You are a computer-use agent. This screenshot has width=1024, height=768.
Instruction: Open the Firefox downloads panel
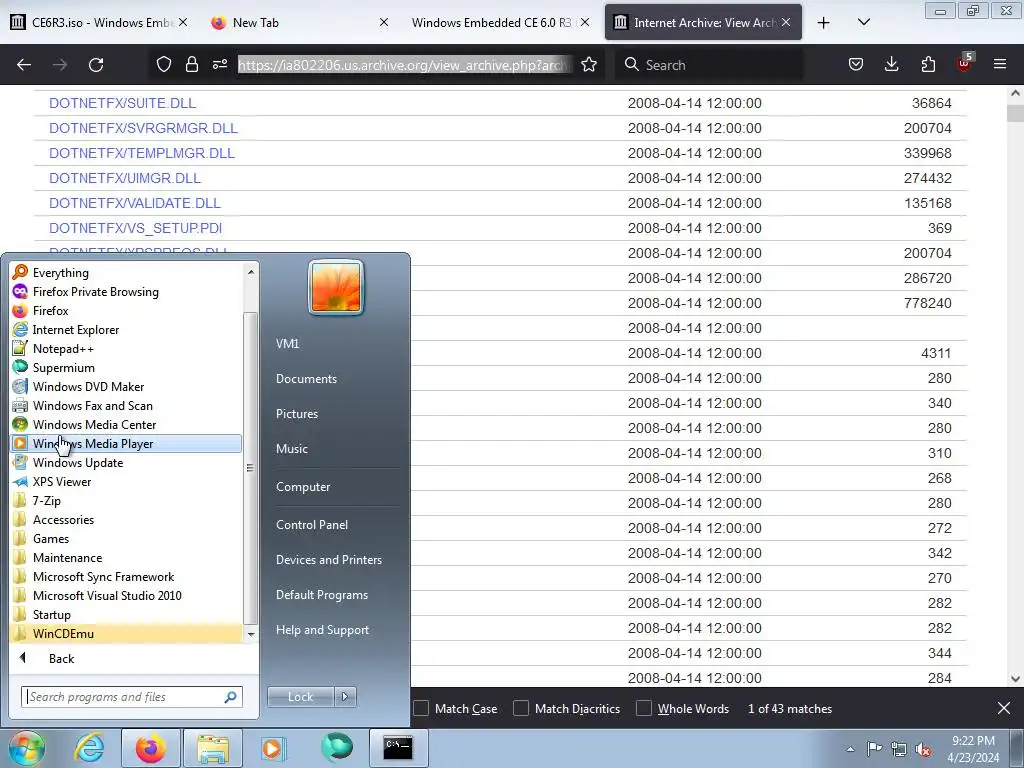coord(891,64)
